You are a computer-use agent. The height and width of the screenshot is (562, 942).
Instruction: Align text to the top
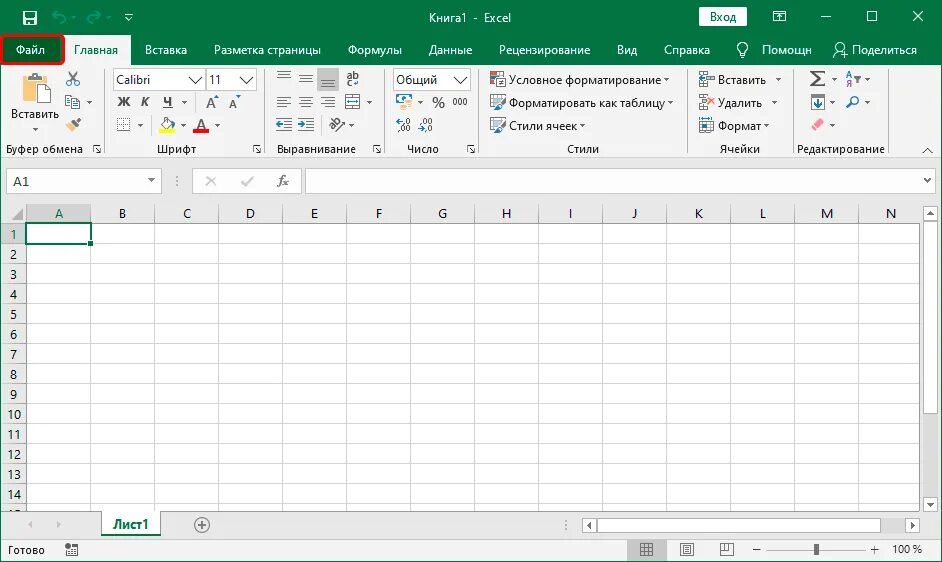coord(284,78)
